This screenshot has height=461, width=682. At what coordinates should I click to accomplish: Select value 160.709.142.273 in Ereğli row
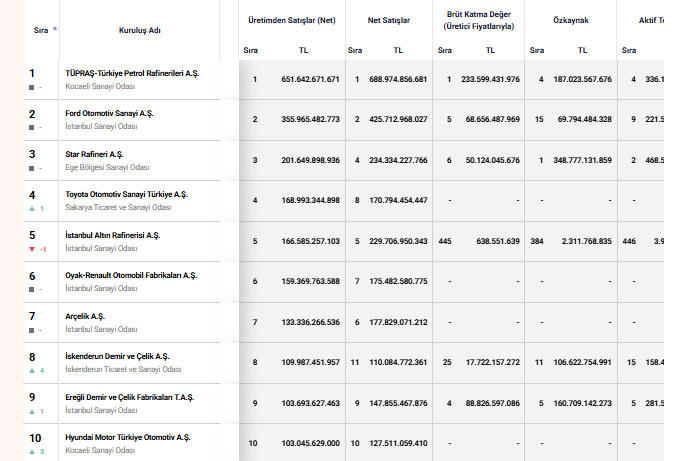(582, 403)
